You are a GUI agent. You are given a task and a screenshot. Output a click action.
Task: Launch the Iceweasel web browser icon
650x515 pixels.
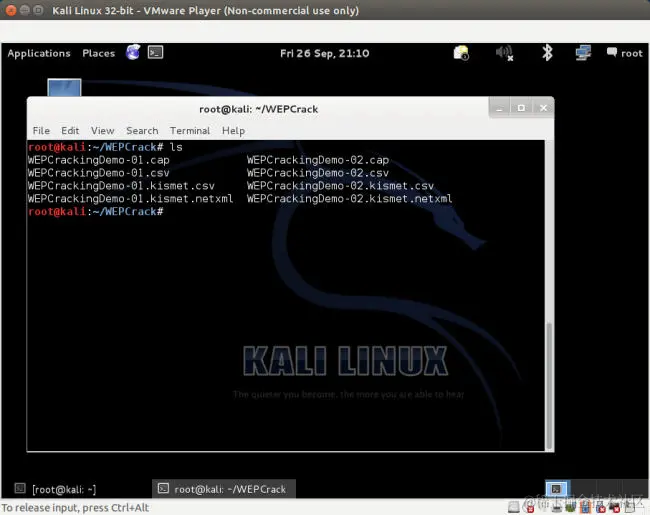tap(133, 52)
